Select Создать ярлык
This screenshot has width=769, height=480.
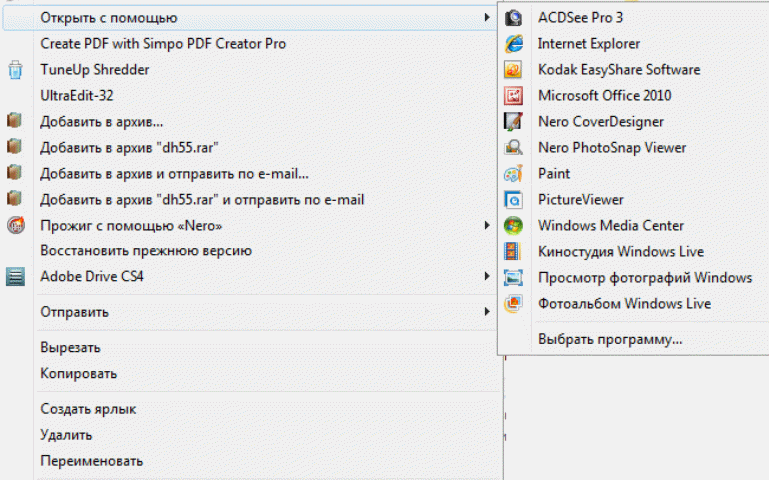(88, 409)
